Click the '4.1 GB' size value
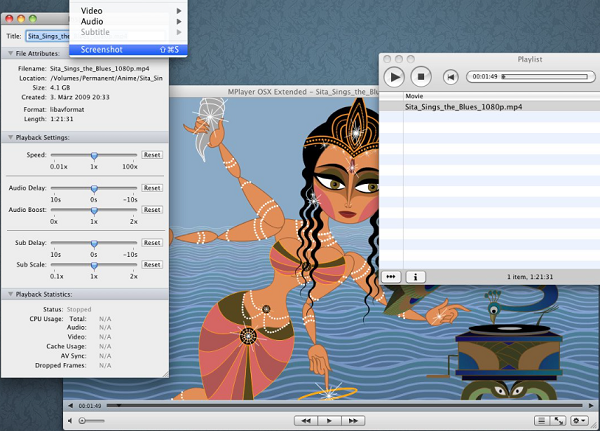The width and height of the screenshot is (600, 431). tap(60, 88)
